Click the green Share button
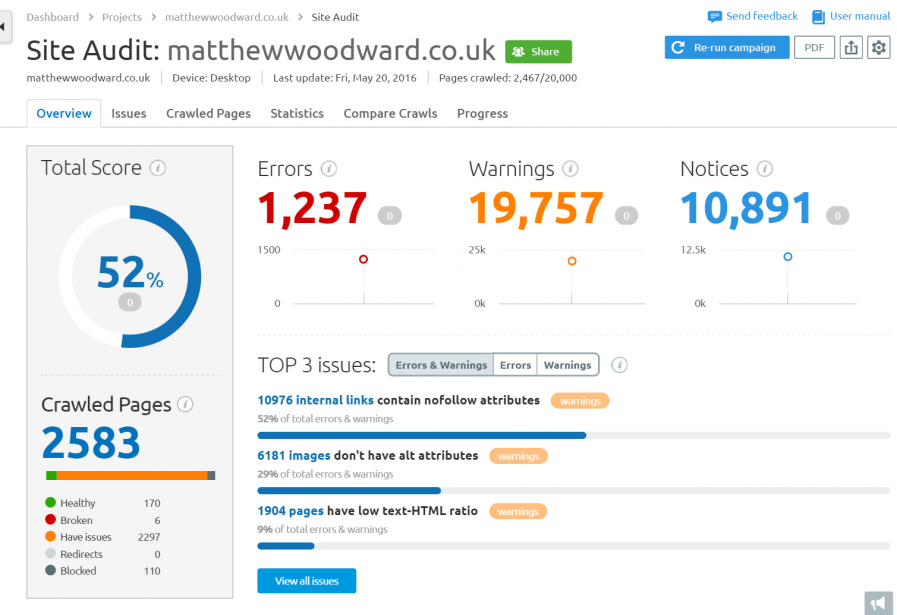The width and height of the screenshot is (897, 615). click(538, 51)
